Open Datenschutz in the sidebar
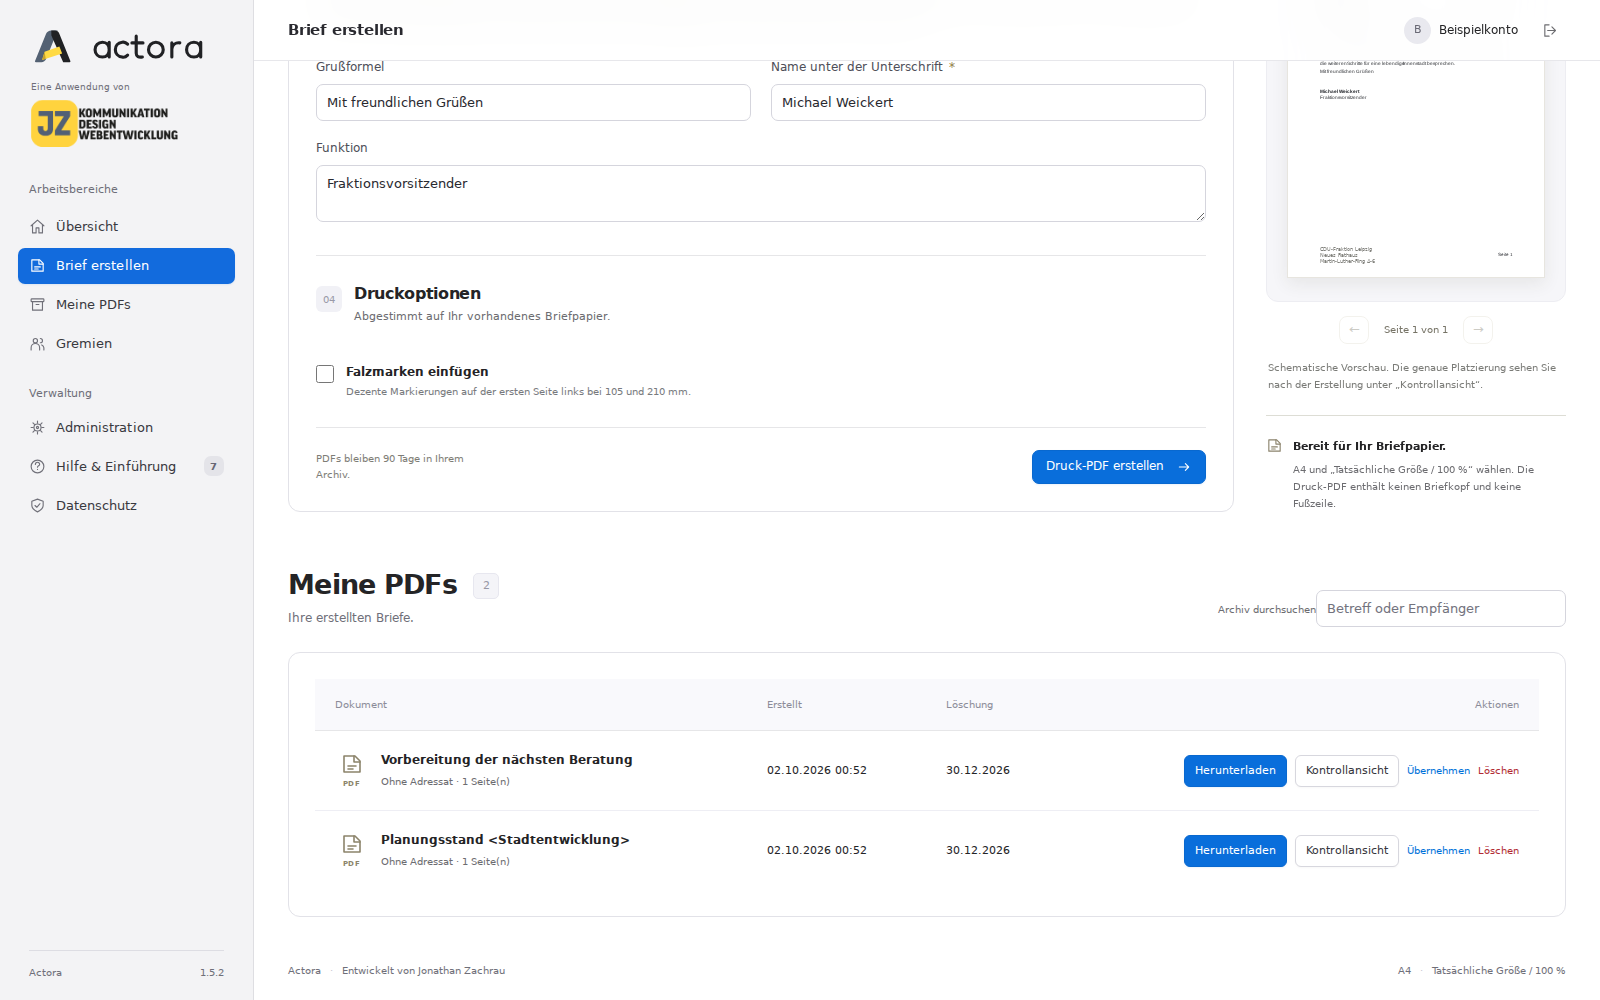This screenshot has height=1000, width=1600. coord(126,506)
